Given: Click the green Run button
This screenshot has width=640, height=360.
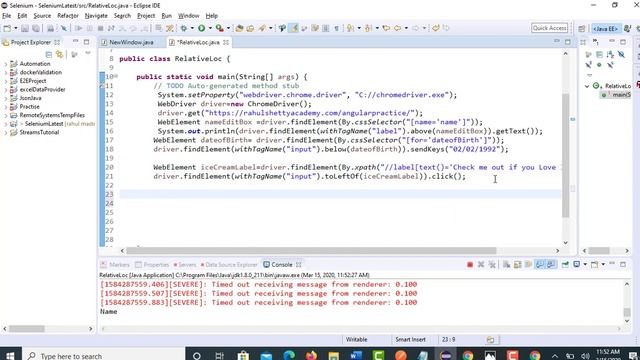Looking at the screenshot, I should (x=202, y=28).
